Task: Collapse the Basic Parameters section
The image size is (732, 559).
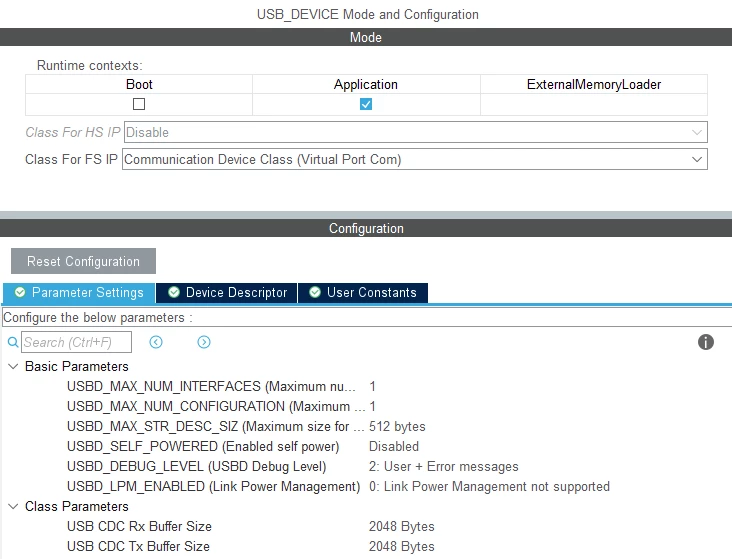Action: pos(14,367)
